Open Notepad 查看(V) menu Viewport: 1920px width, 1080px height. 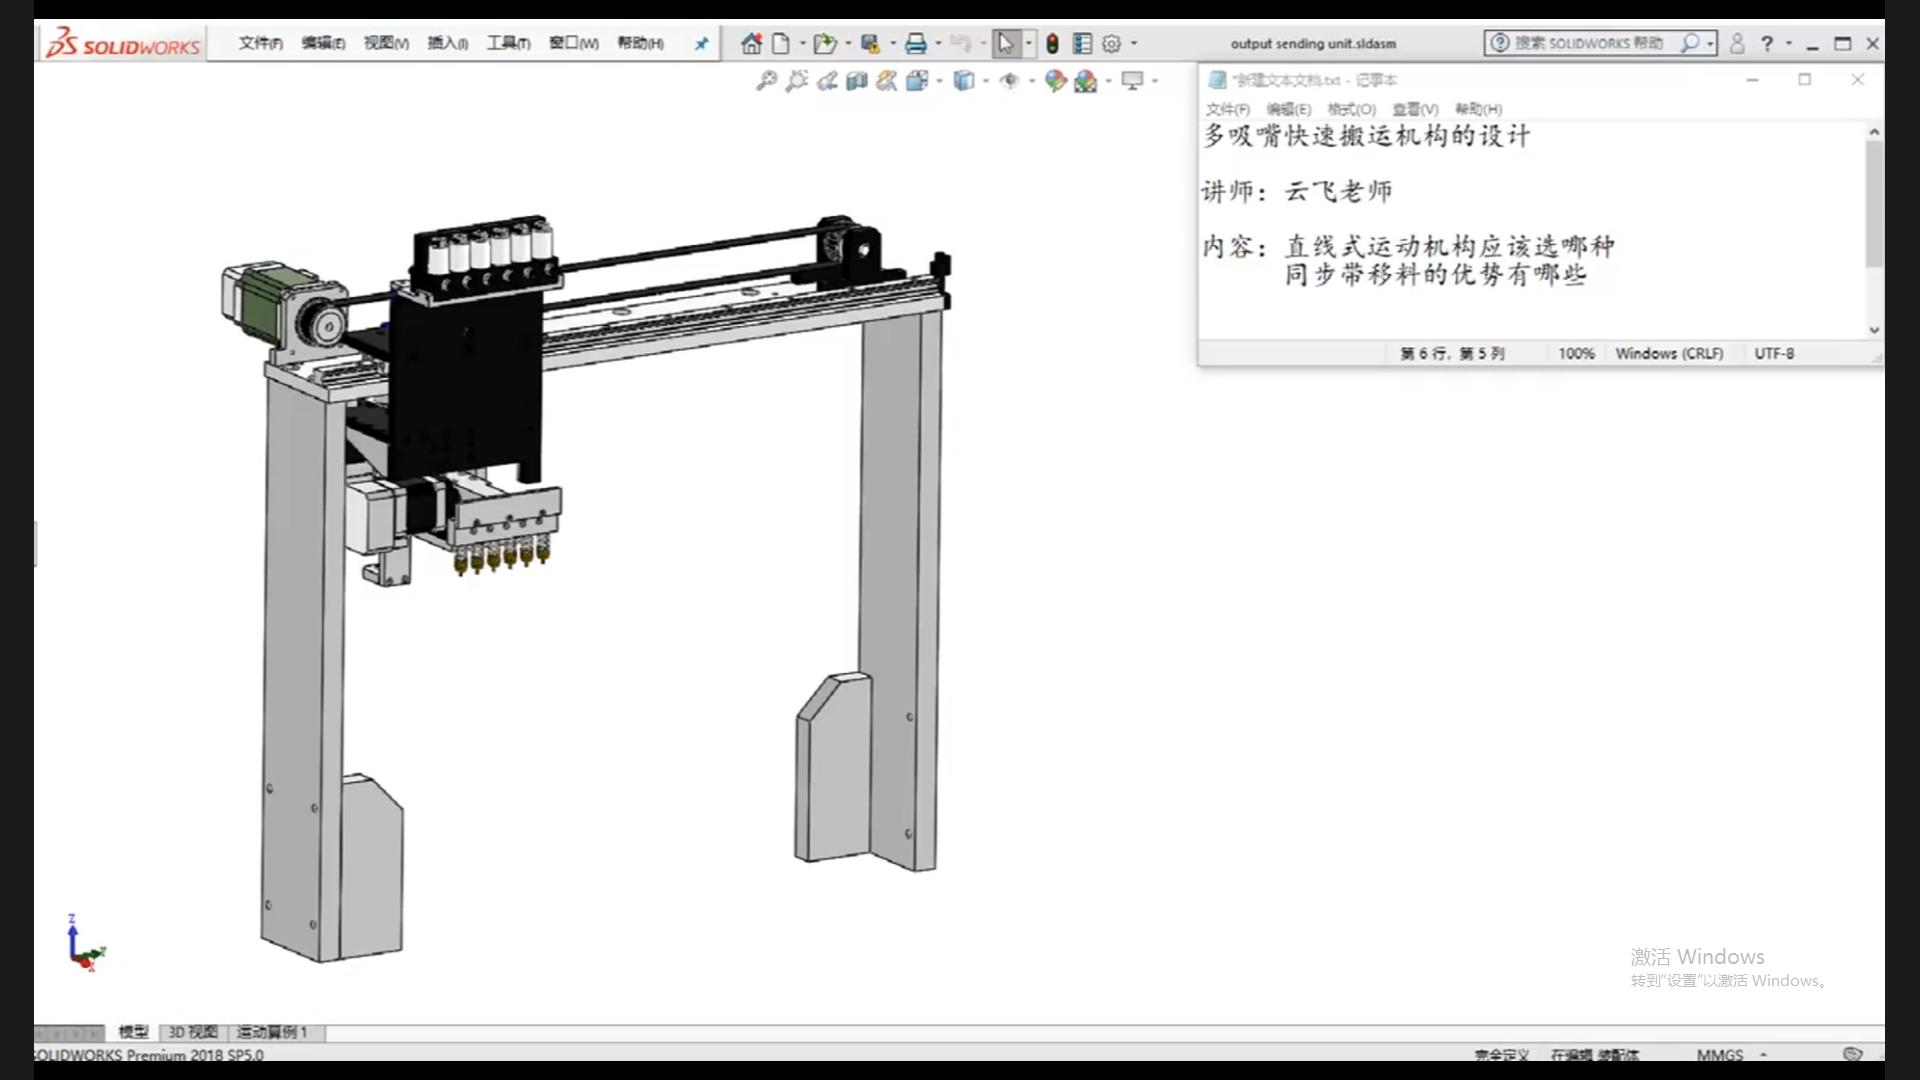pos(1415,109)
